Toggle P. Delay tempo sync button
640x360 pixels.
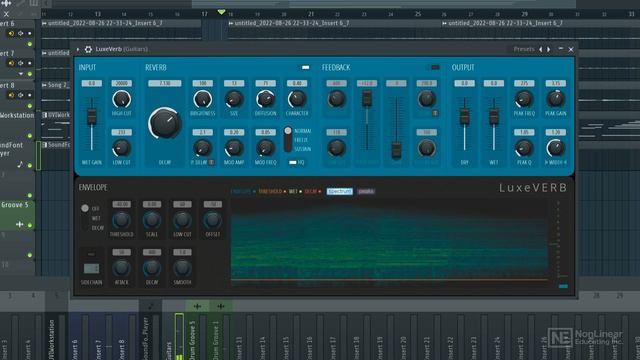(x=211, y=162)
